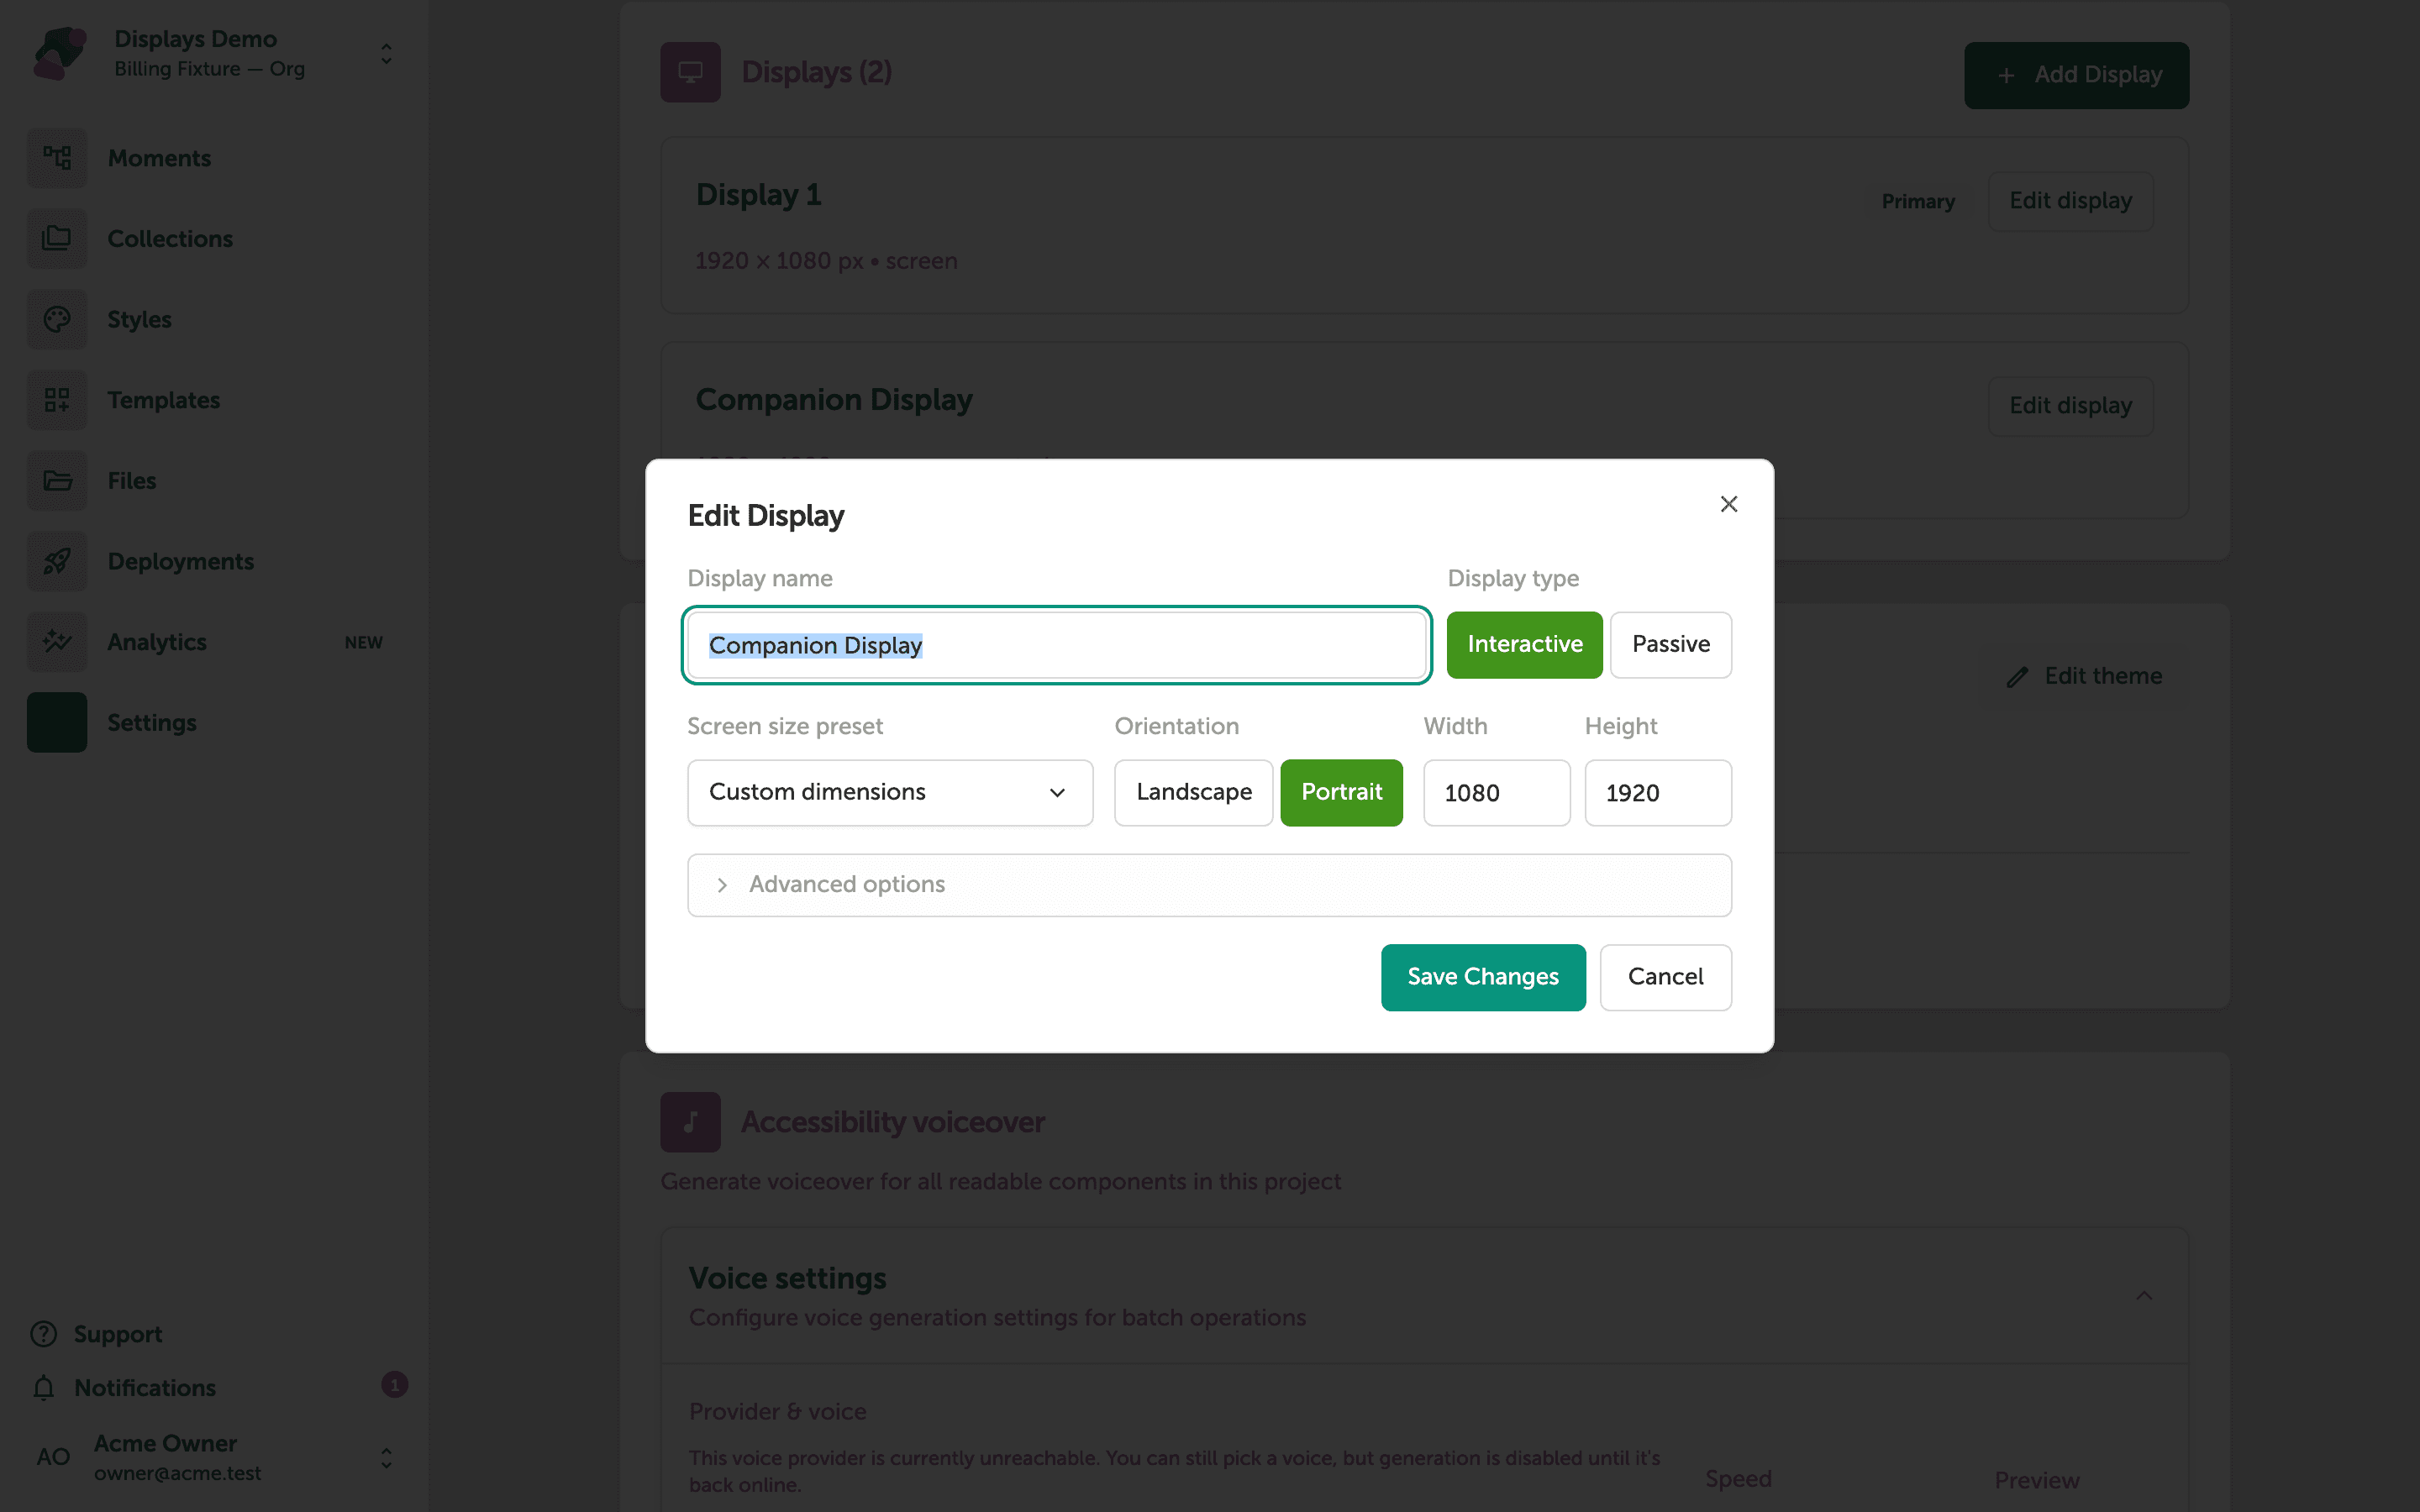Image resolution: width=2420 pixels, height=1512 pixels.
Task: Click the Analytics sparkle icon
Action: pos(57,642)
